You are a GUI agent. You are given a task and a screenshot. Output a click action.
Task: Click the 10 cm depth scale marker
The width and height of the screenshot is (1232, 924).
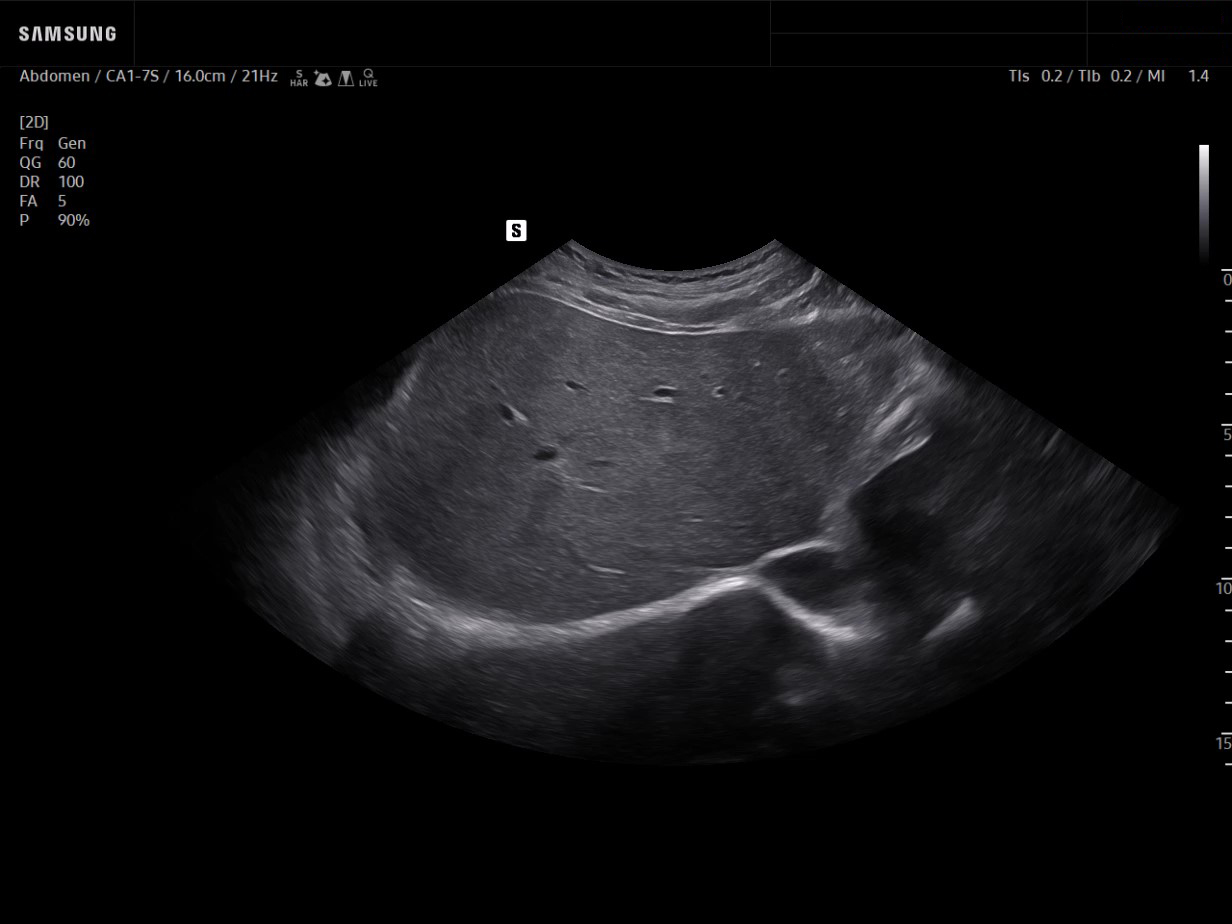coord(1222,589)
